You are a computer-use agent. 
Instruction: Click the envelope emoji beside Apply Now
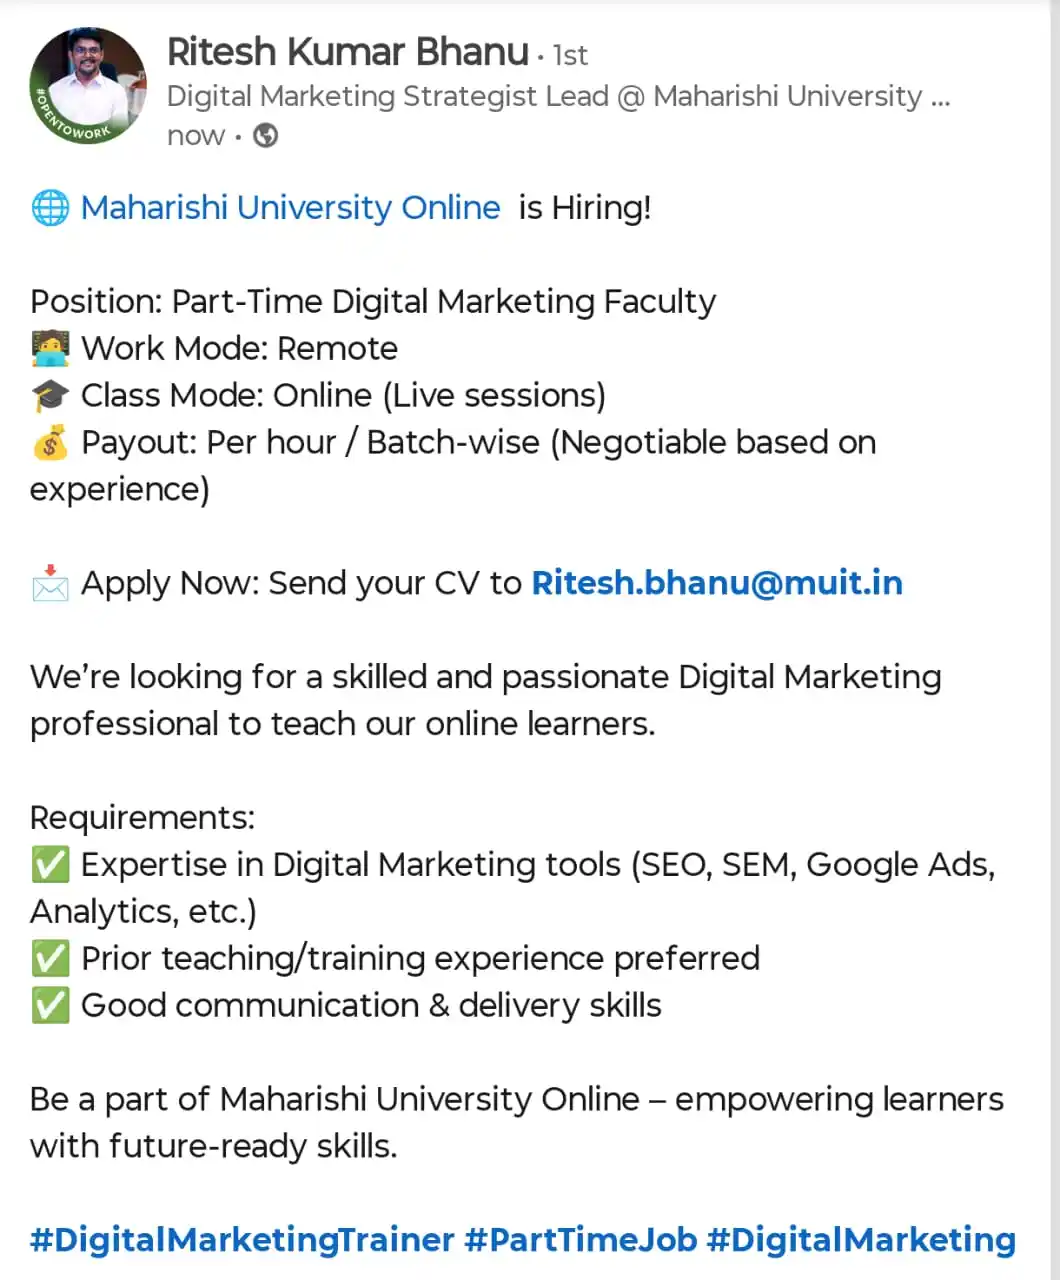point(50,584)
